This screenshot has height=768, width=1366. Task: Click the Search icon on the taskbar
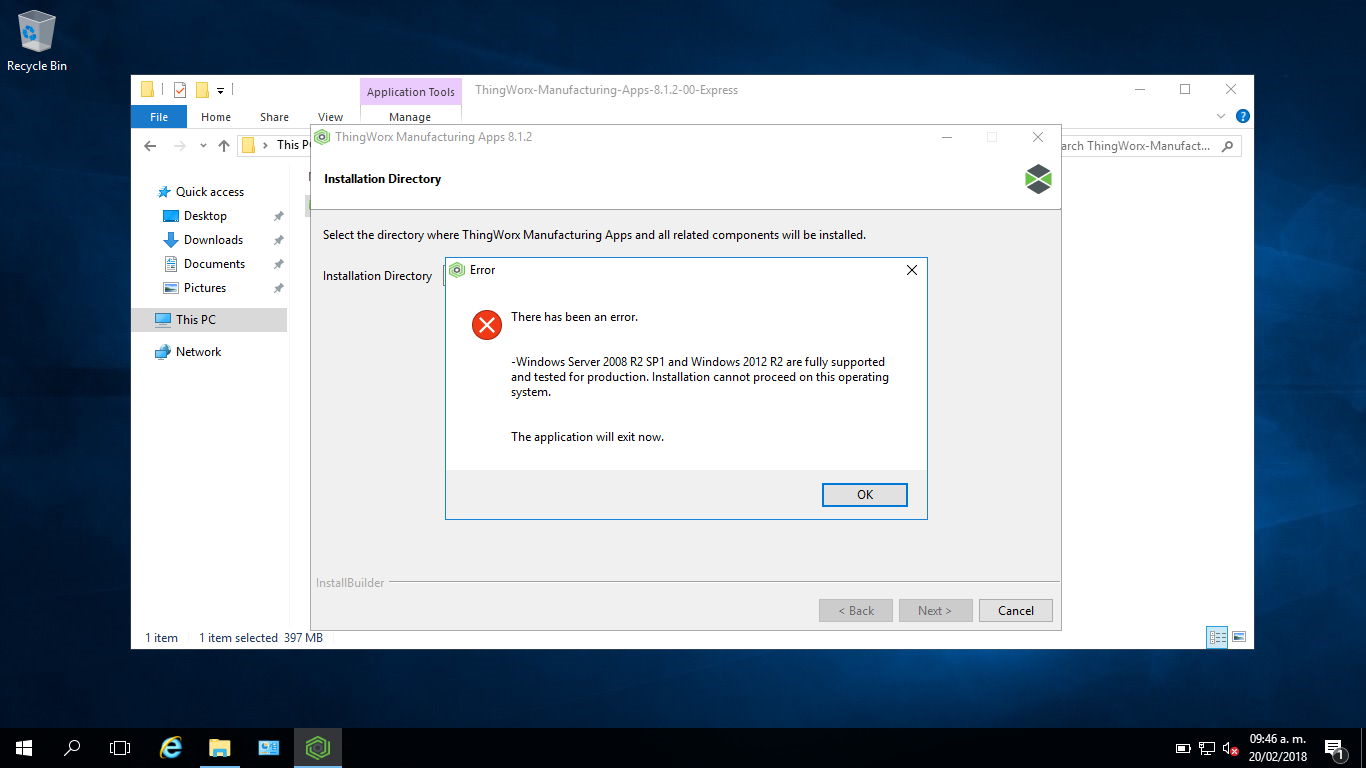click(71, 747)
